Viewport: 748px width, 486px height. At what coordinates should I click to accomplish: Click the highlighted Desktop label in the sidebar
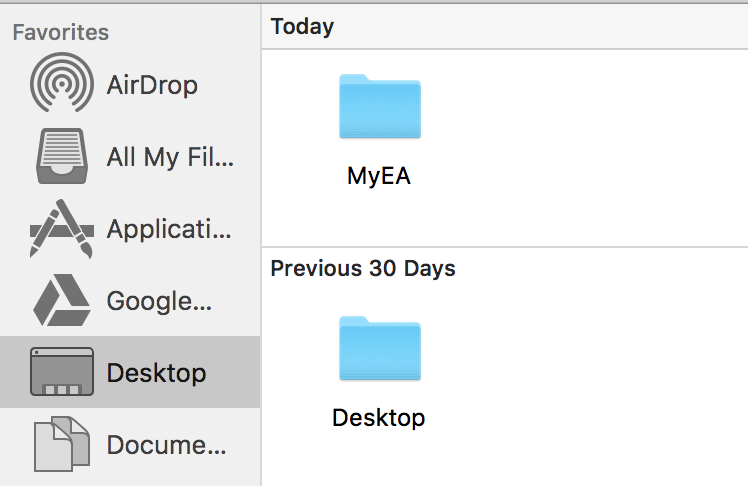click(x=156, y=373)
